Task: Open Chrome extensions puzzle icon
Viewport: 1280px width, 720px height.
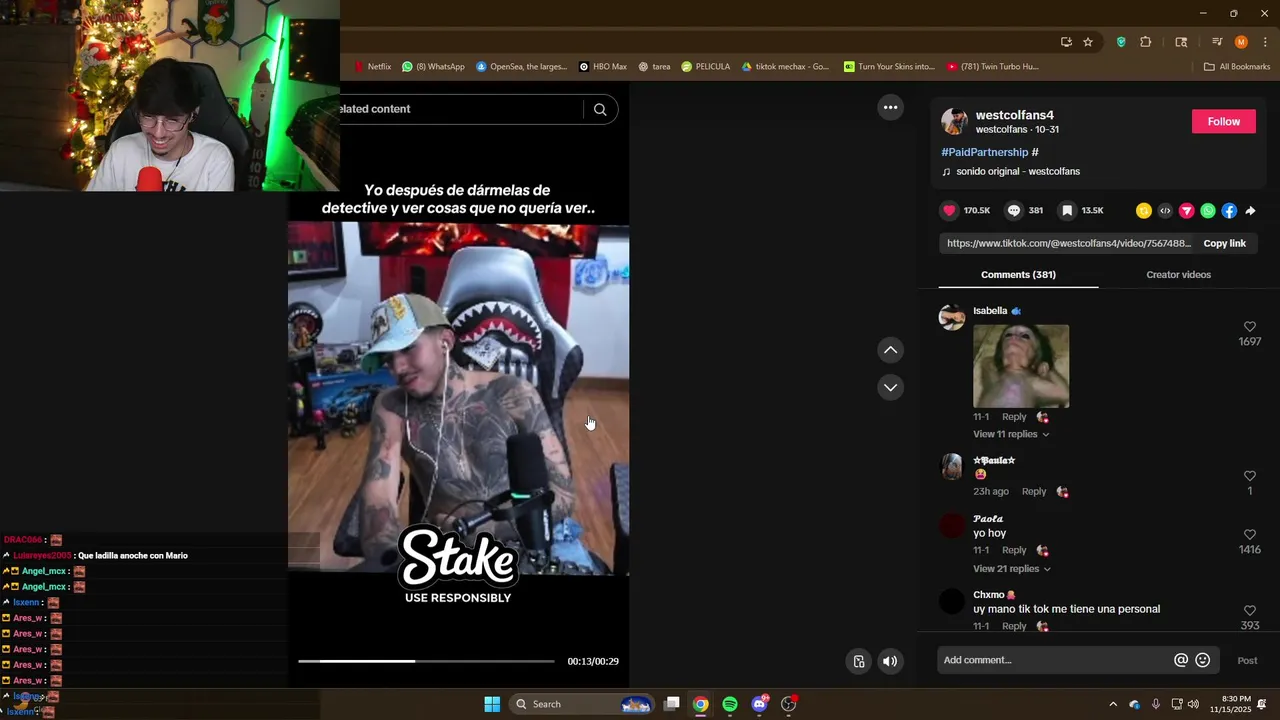Action: pos(1146,42)
